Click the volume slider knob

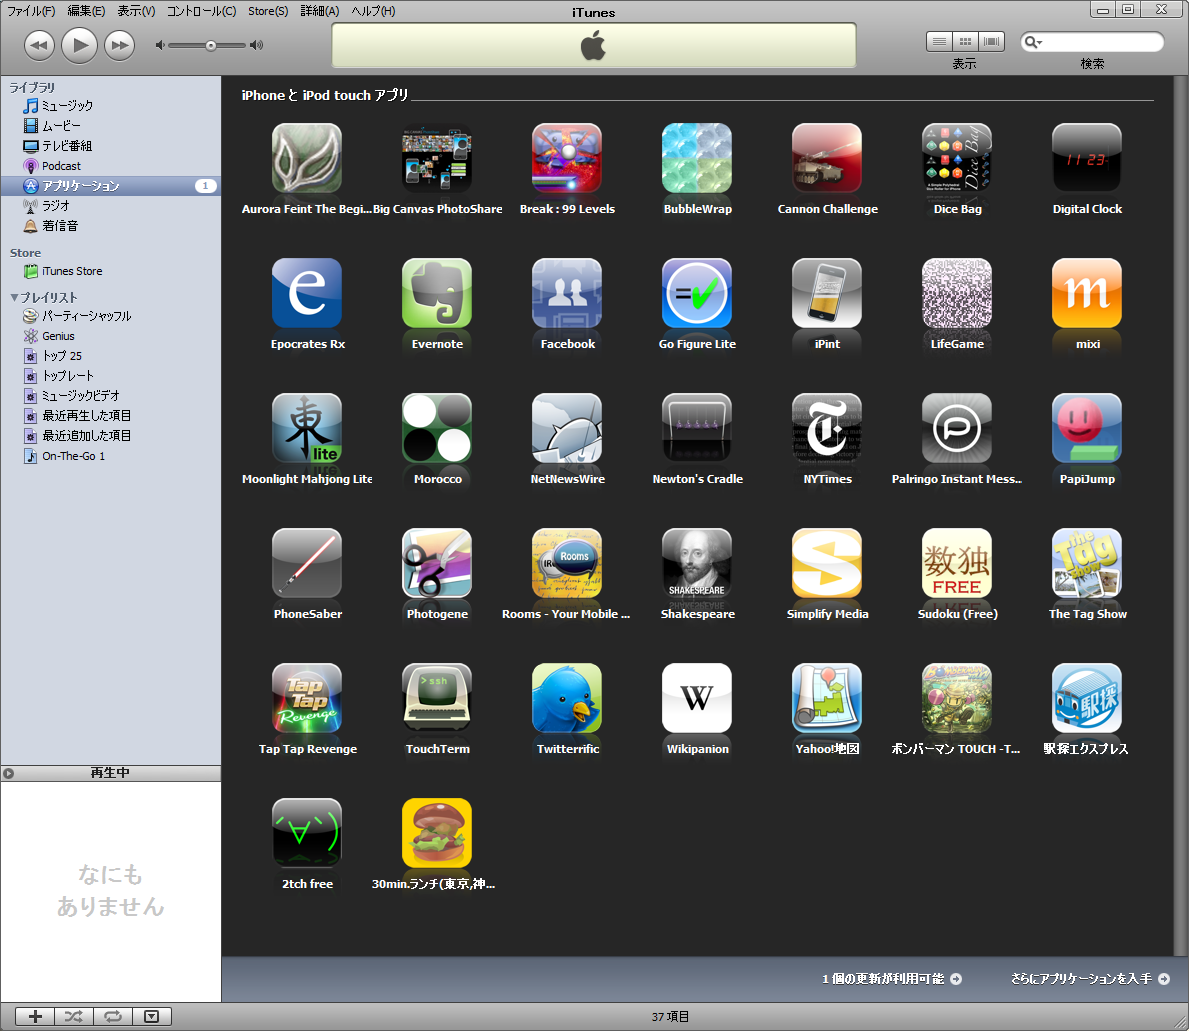[x=211, y=45]
